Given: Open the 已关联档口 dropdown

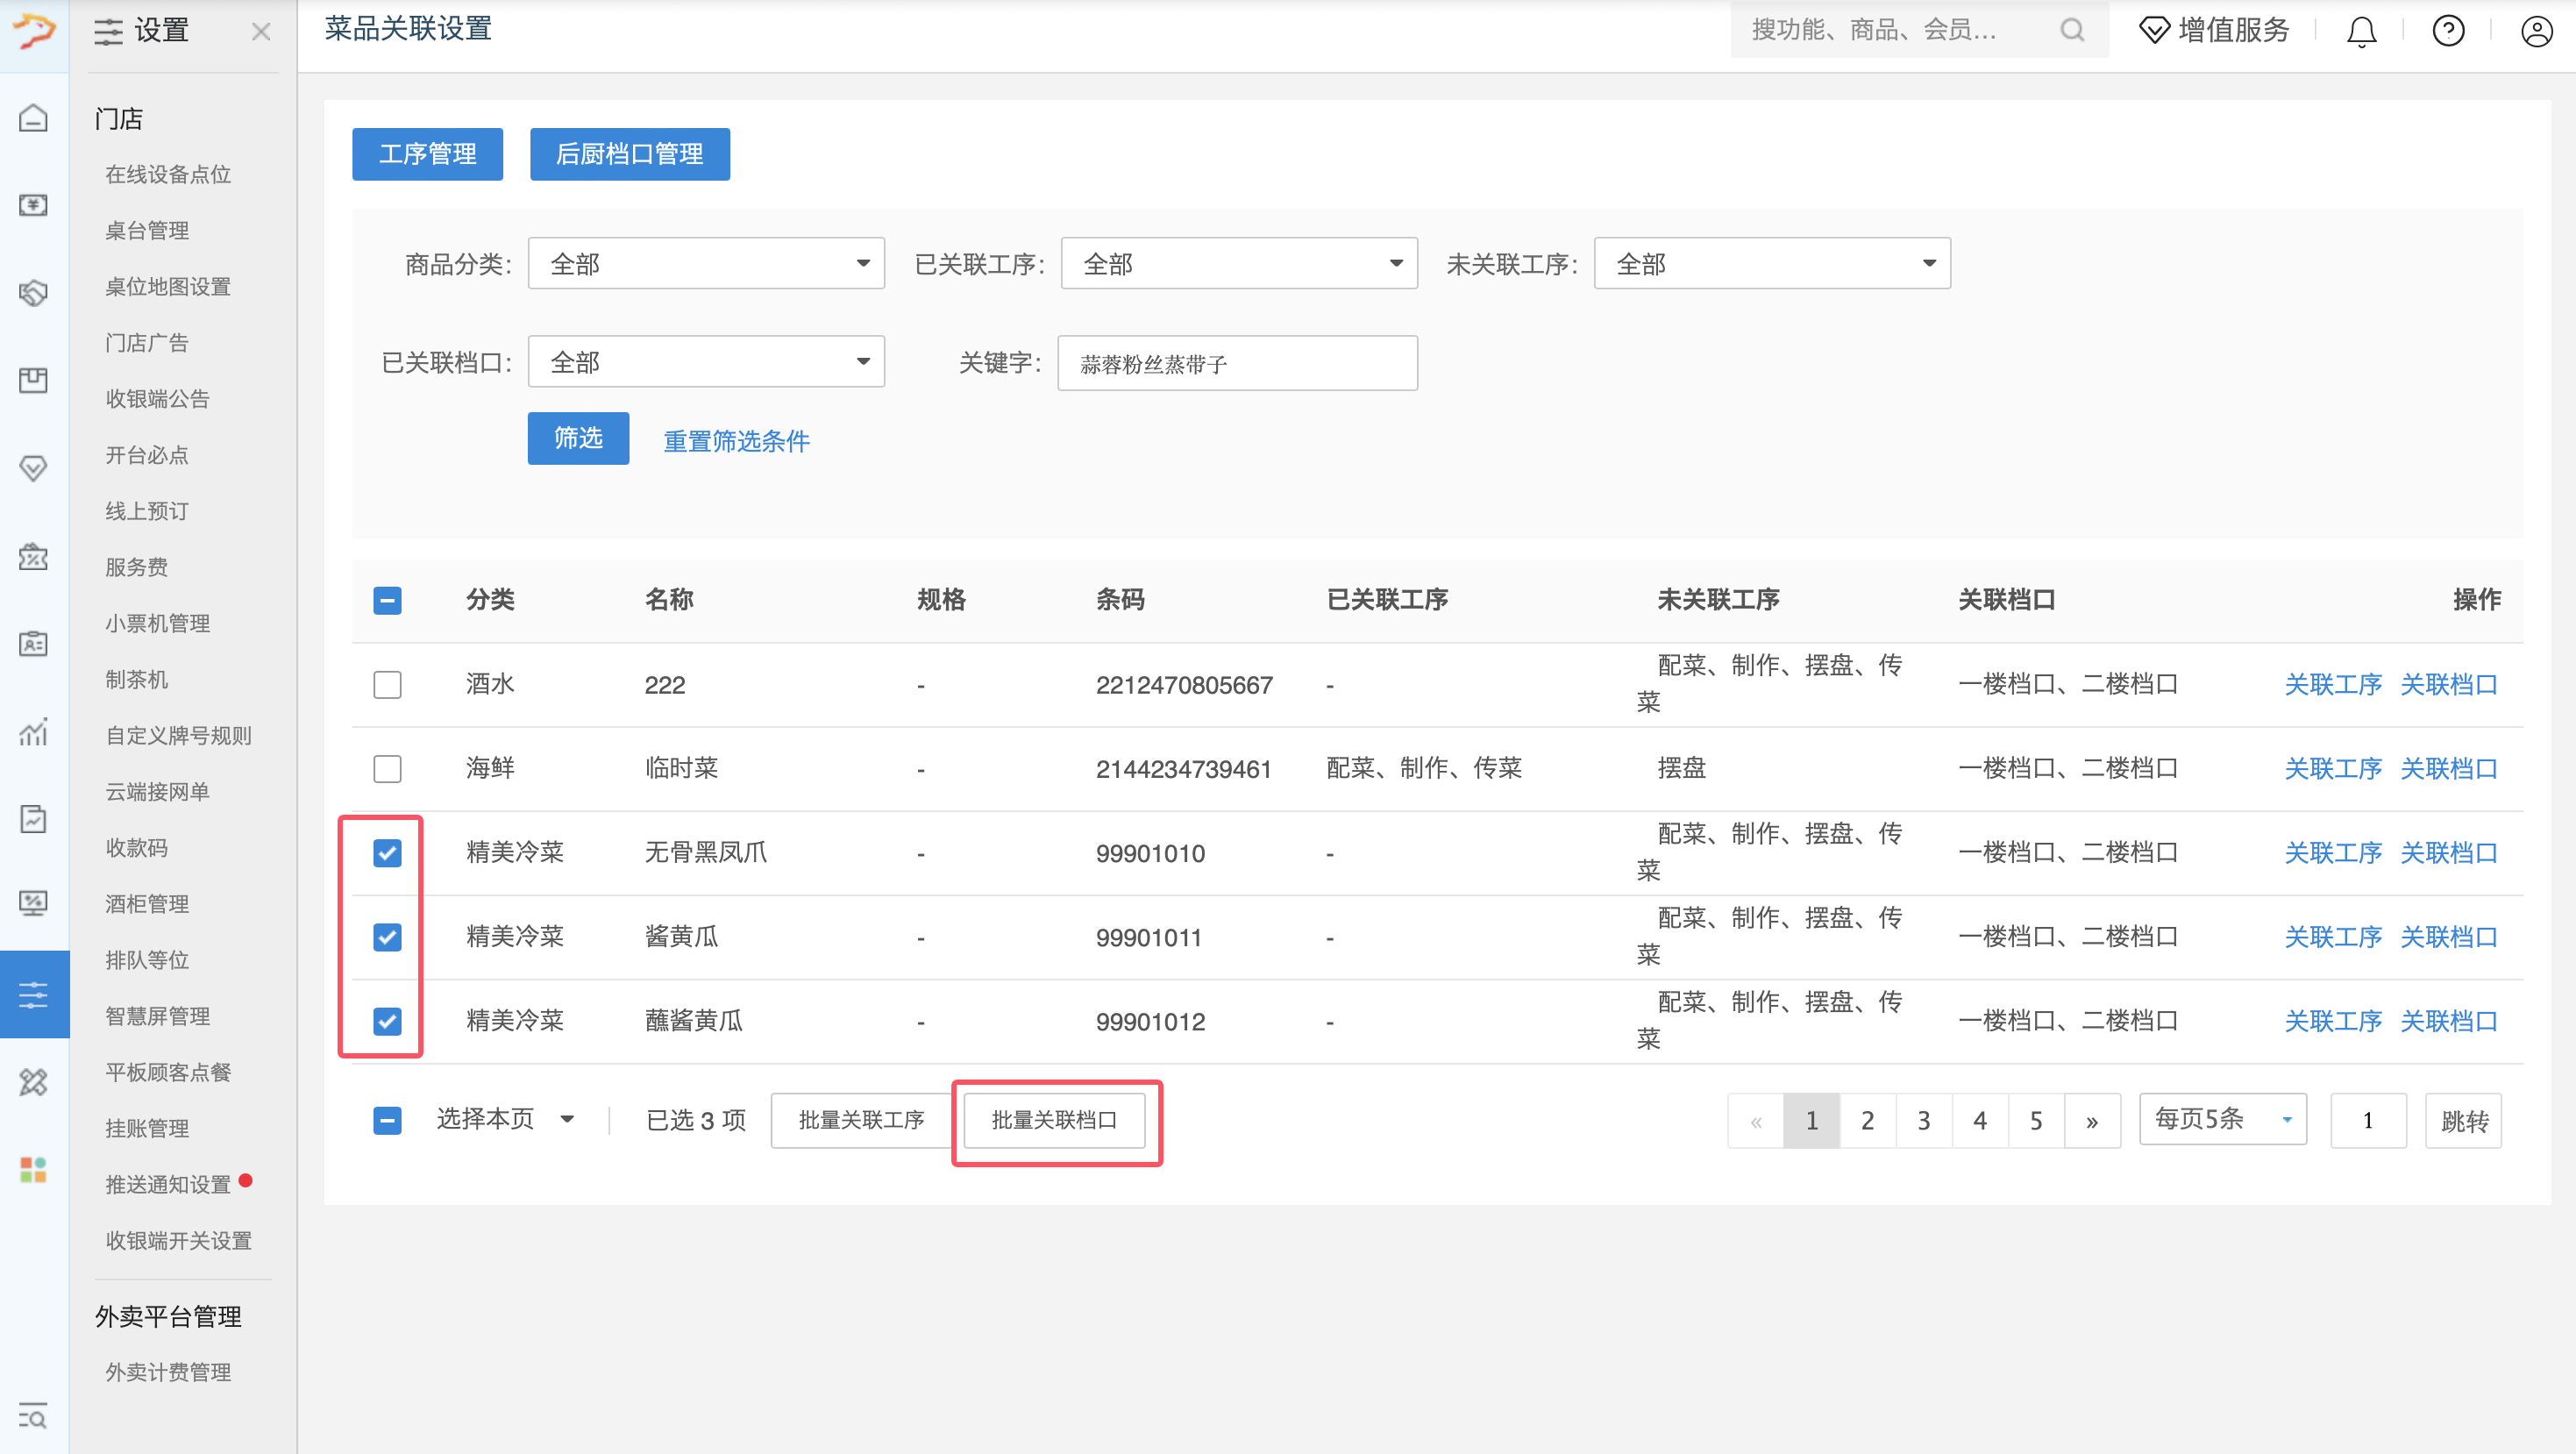Looking at the screenshot, I should [706, 362].
